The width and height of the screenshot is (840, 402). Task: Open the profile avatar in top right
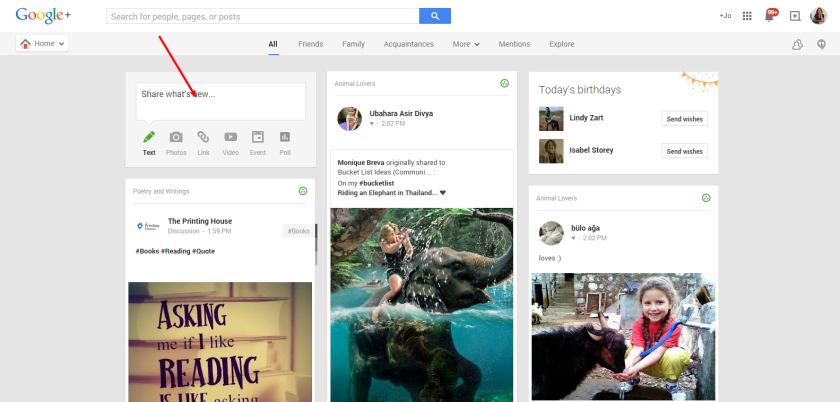coord(819,16)
